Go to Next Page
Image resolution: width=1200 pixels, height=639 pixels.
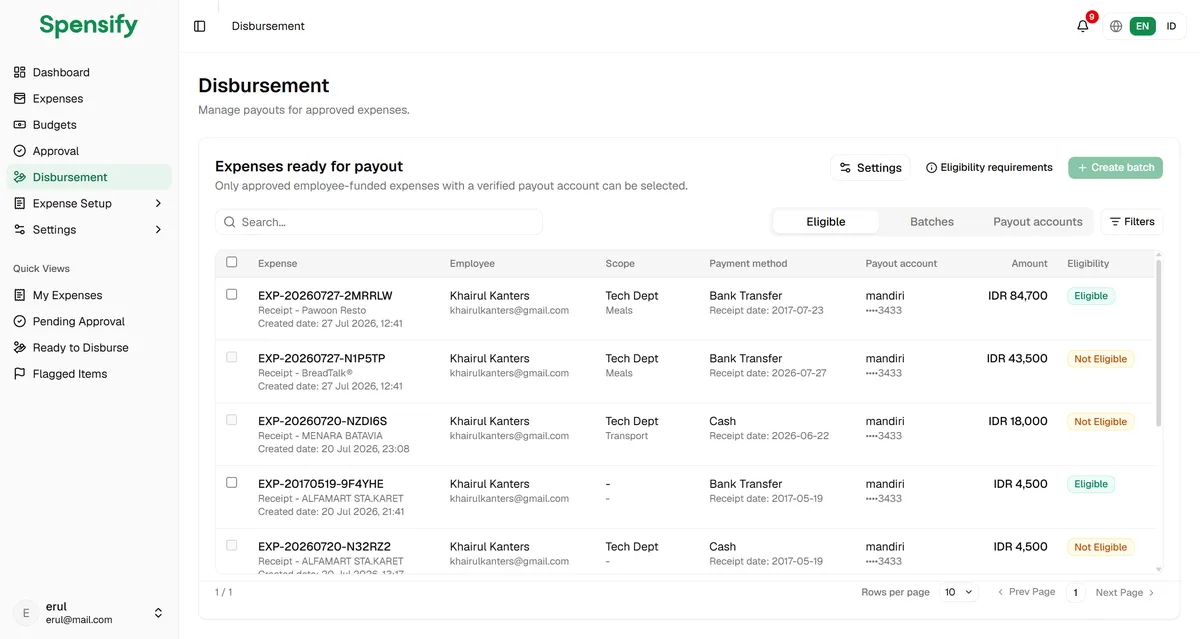tap(1125, 592)
